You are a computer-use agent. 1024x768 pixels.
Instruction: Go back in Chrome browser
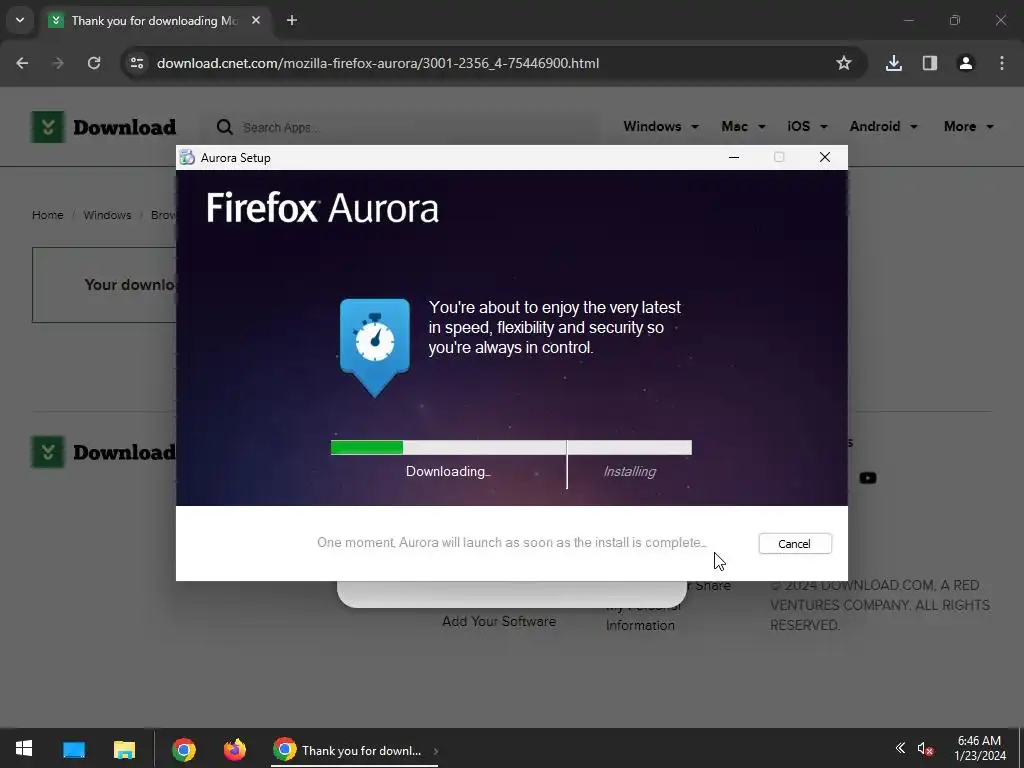22,63
